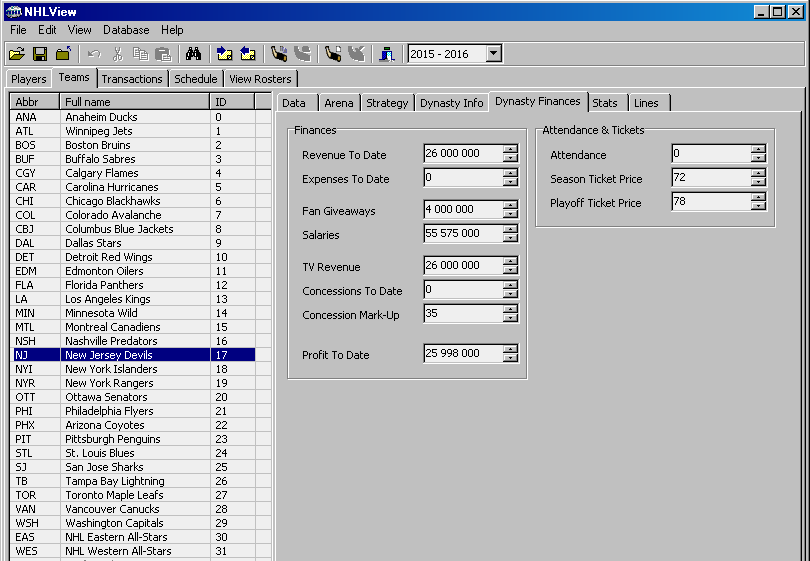Click the exit door icon
Image resolution: width=810 pixels, height=561 pixels.
click(386, 54)
